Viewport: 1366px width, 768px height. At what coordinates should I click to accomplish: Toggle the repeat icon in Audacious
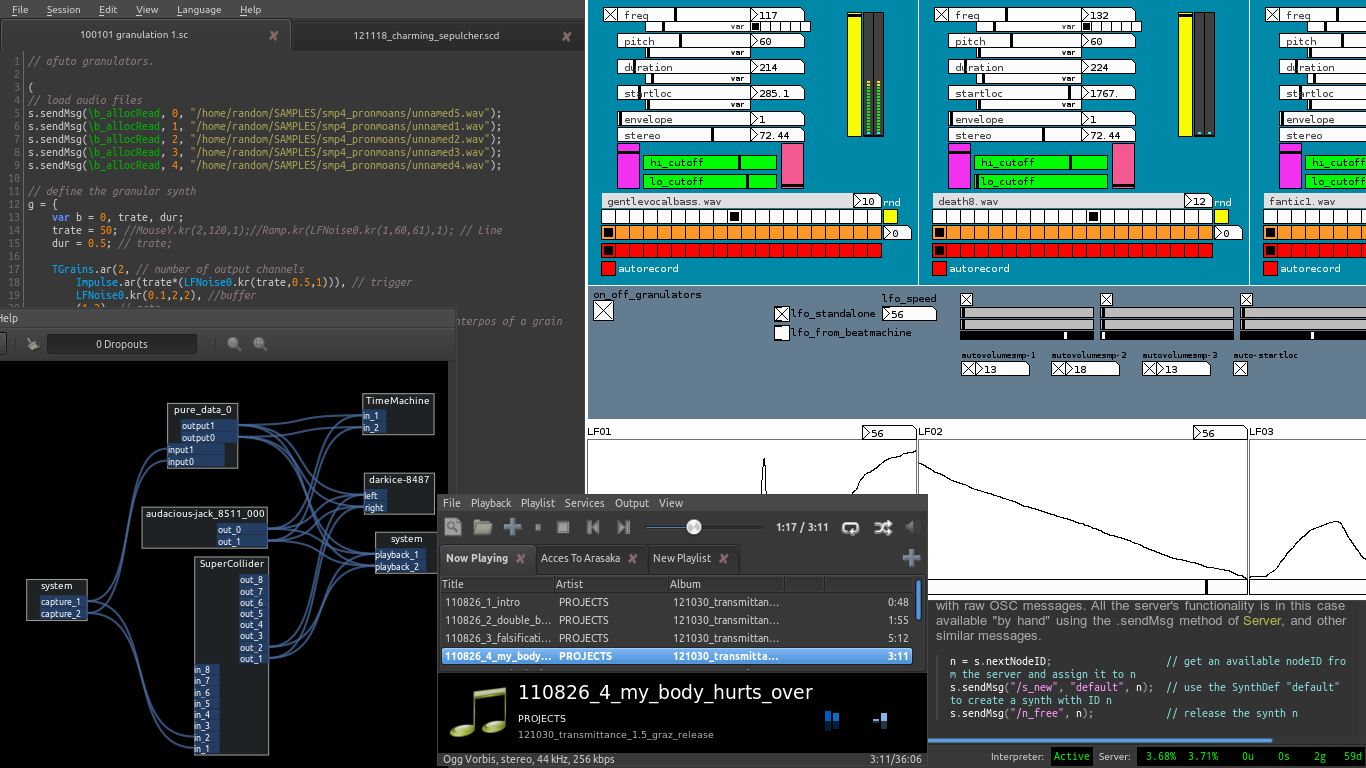coord(851,527)
